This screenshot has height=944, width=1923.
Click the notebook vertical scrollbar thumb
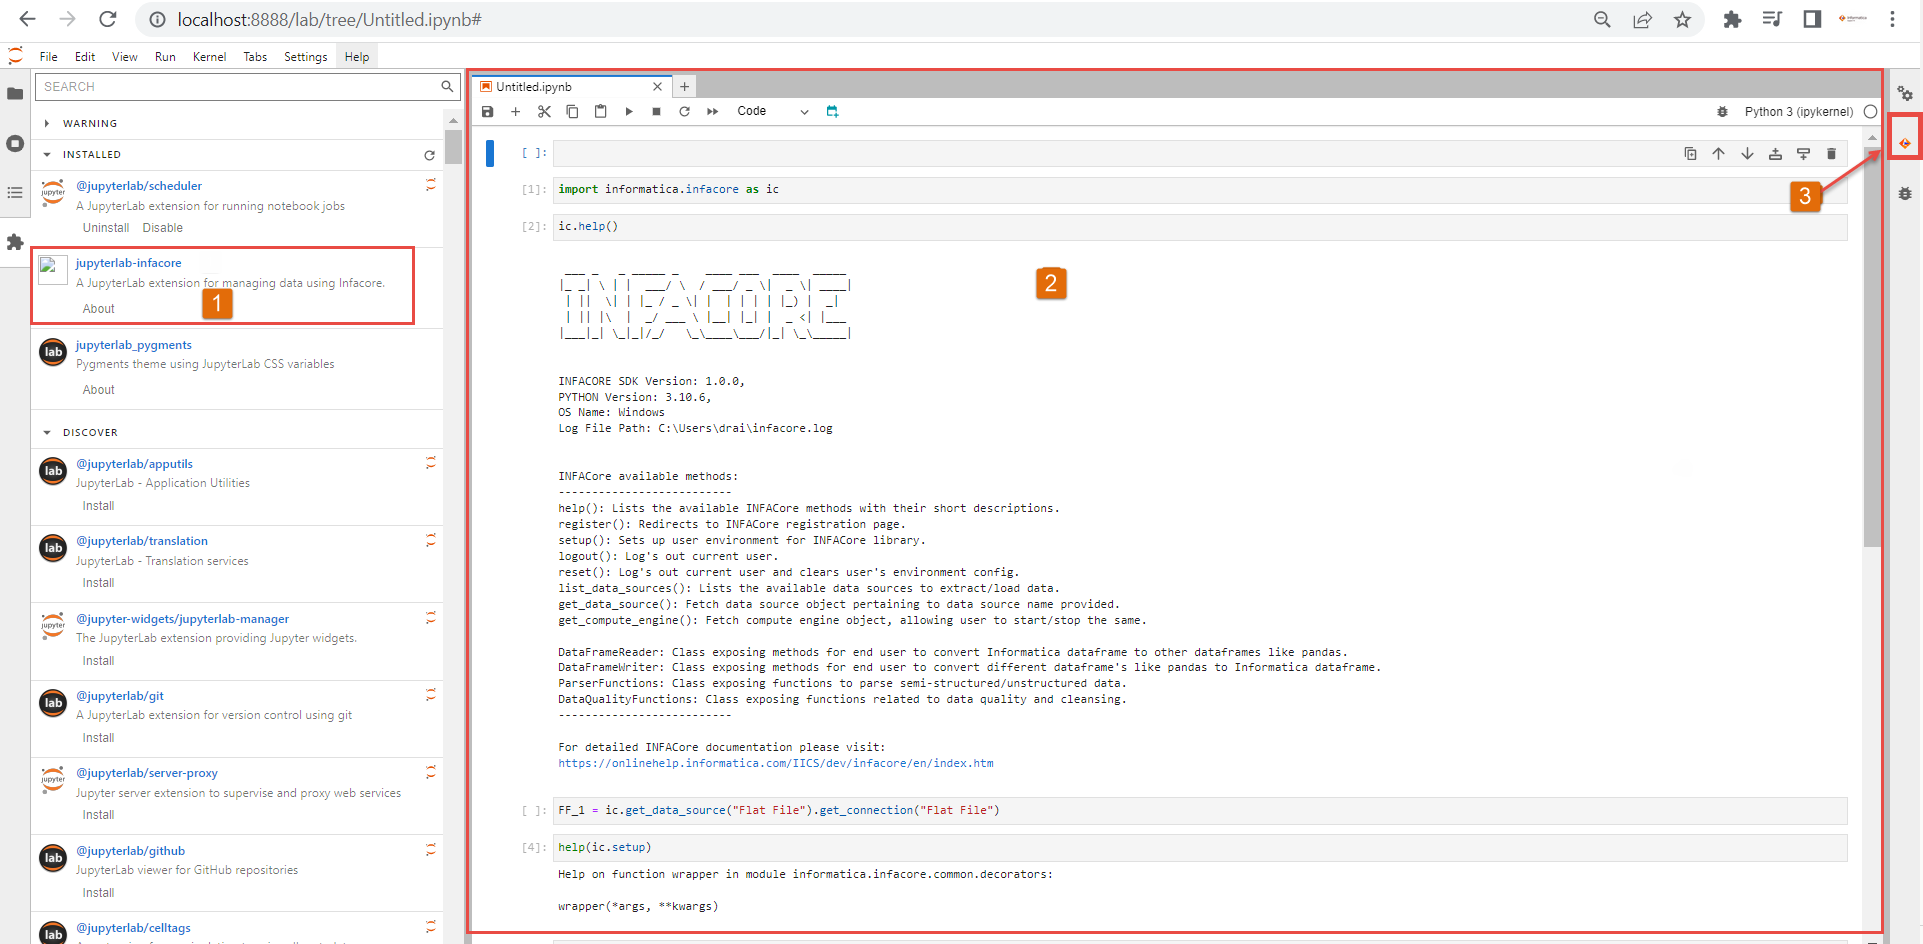(1872, 345)
